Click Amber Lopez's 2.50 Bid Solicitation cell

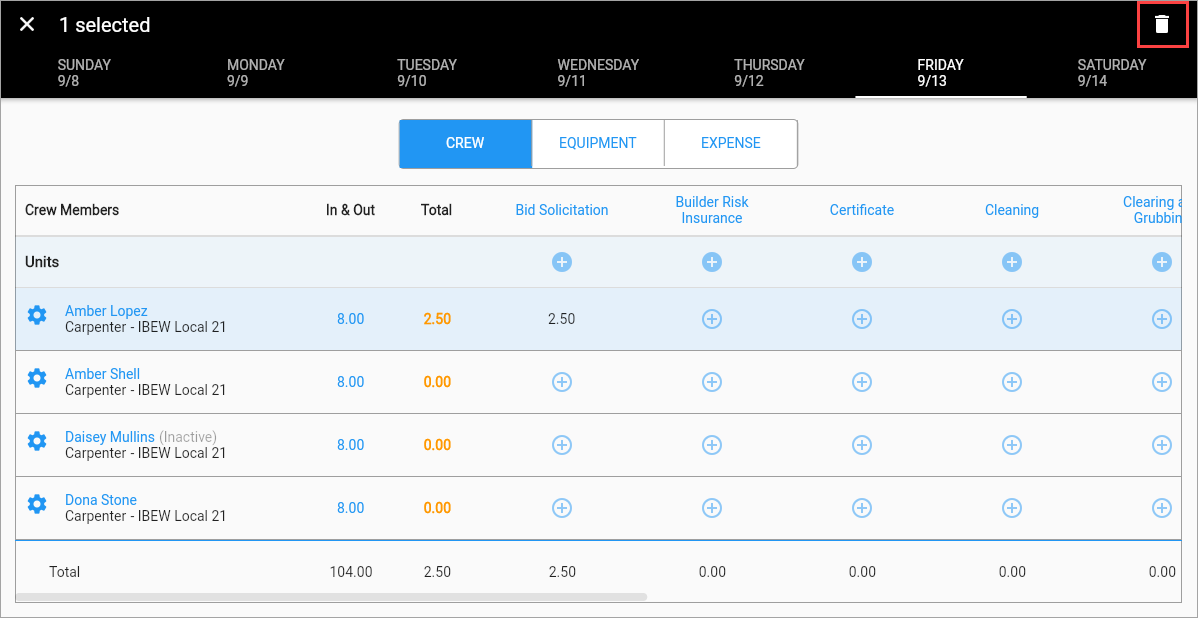[562, 319]
